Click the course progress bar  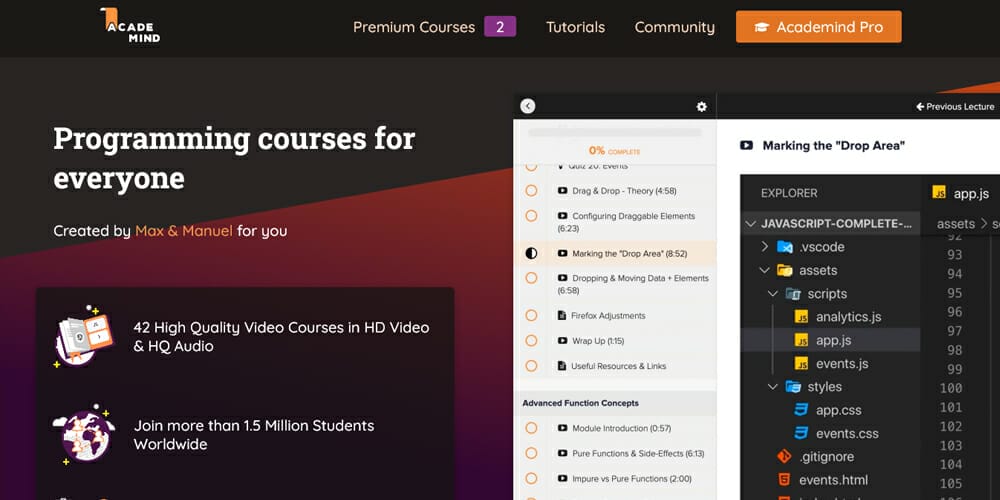tap(615, 133)
